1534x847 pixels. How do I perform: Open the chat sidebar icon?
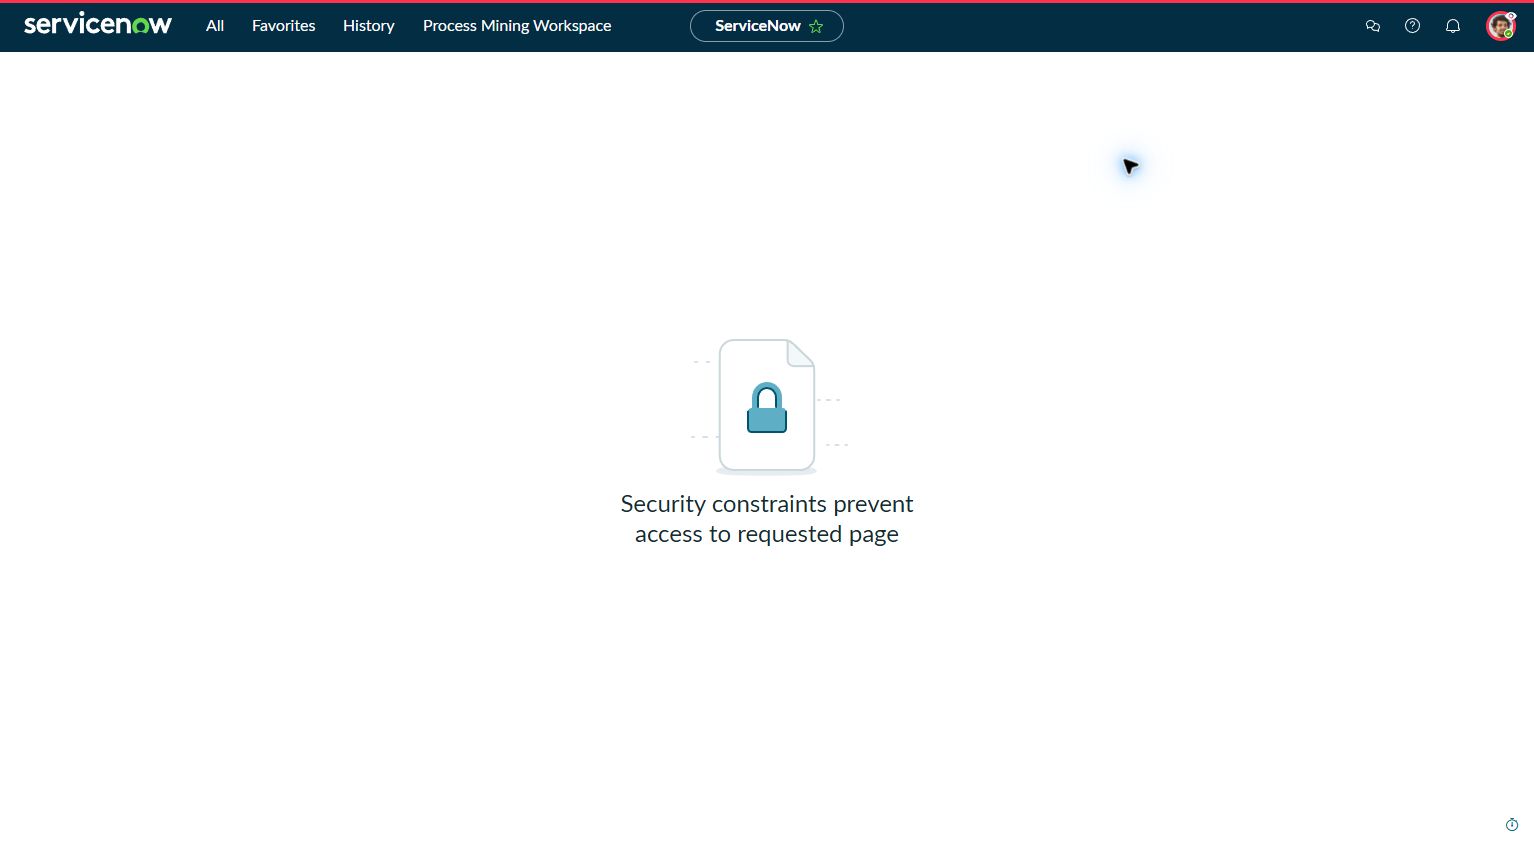1373,26
